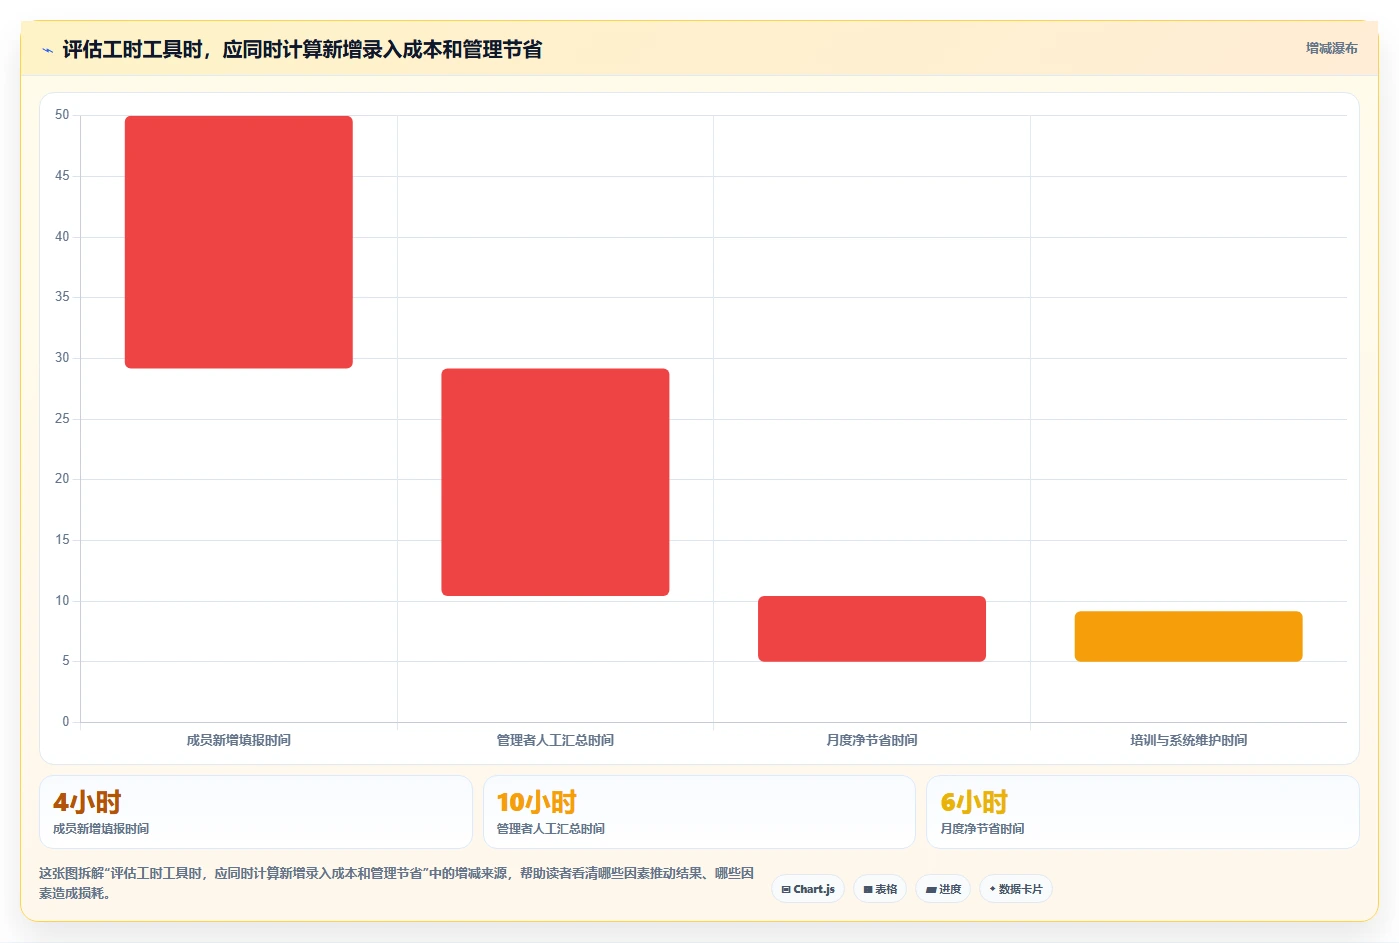Screen dimensions: 1399x943
Task: Click the lightning icon beside the title
Action: point(47,50)
